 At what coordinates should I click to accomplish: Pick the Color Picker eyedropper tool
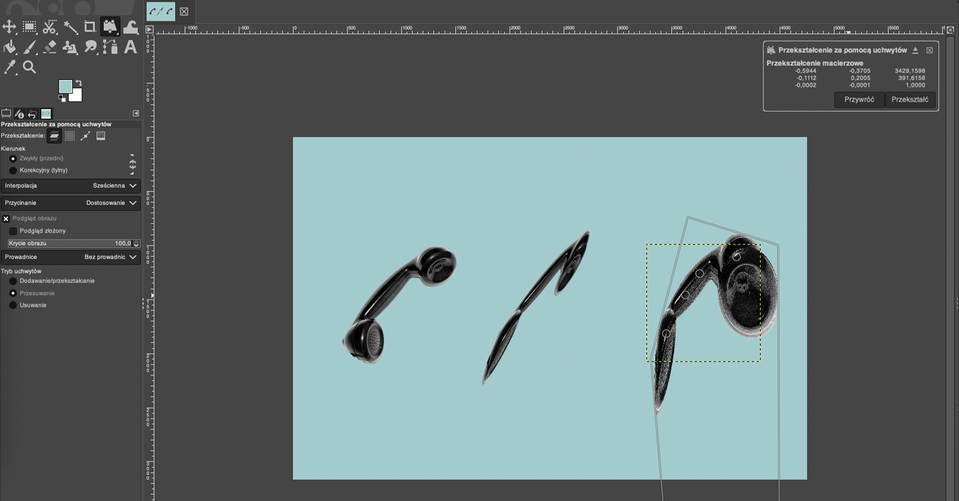(x=10, y=67)
